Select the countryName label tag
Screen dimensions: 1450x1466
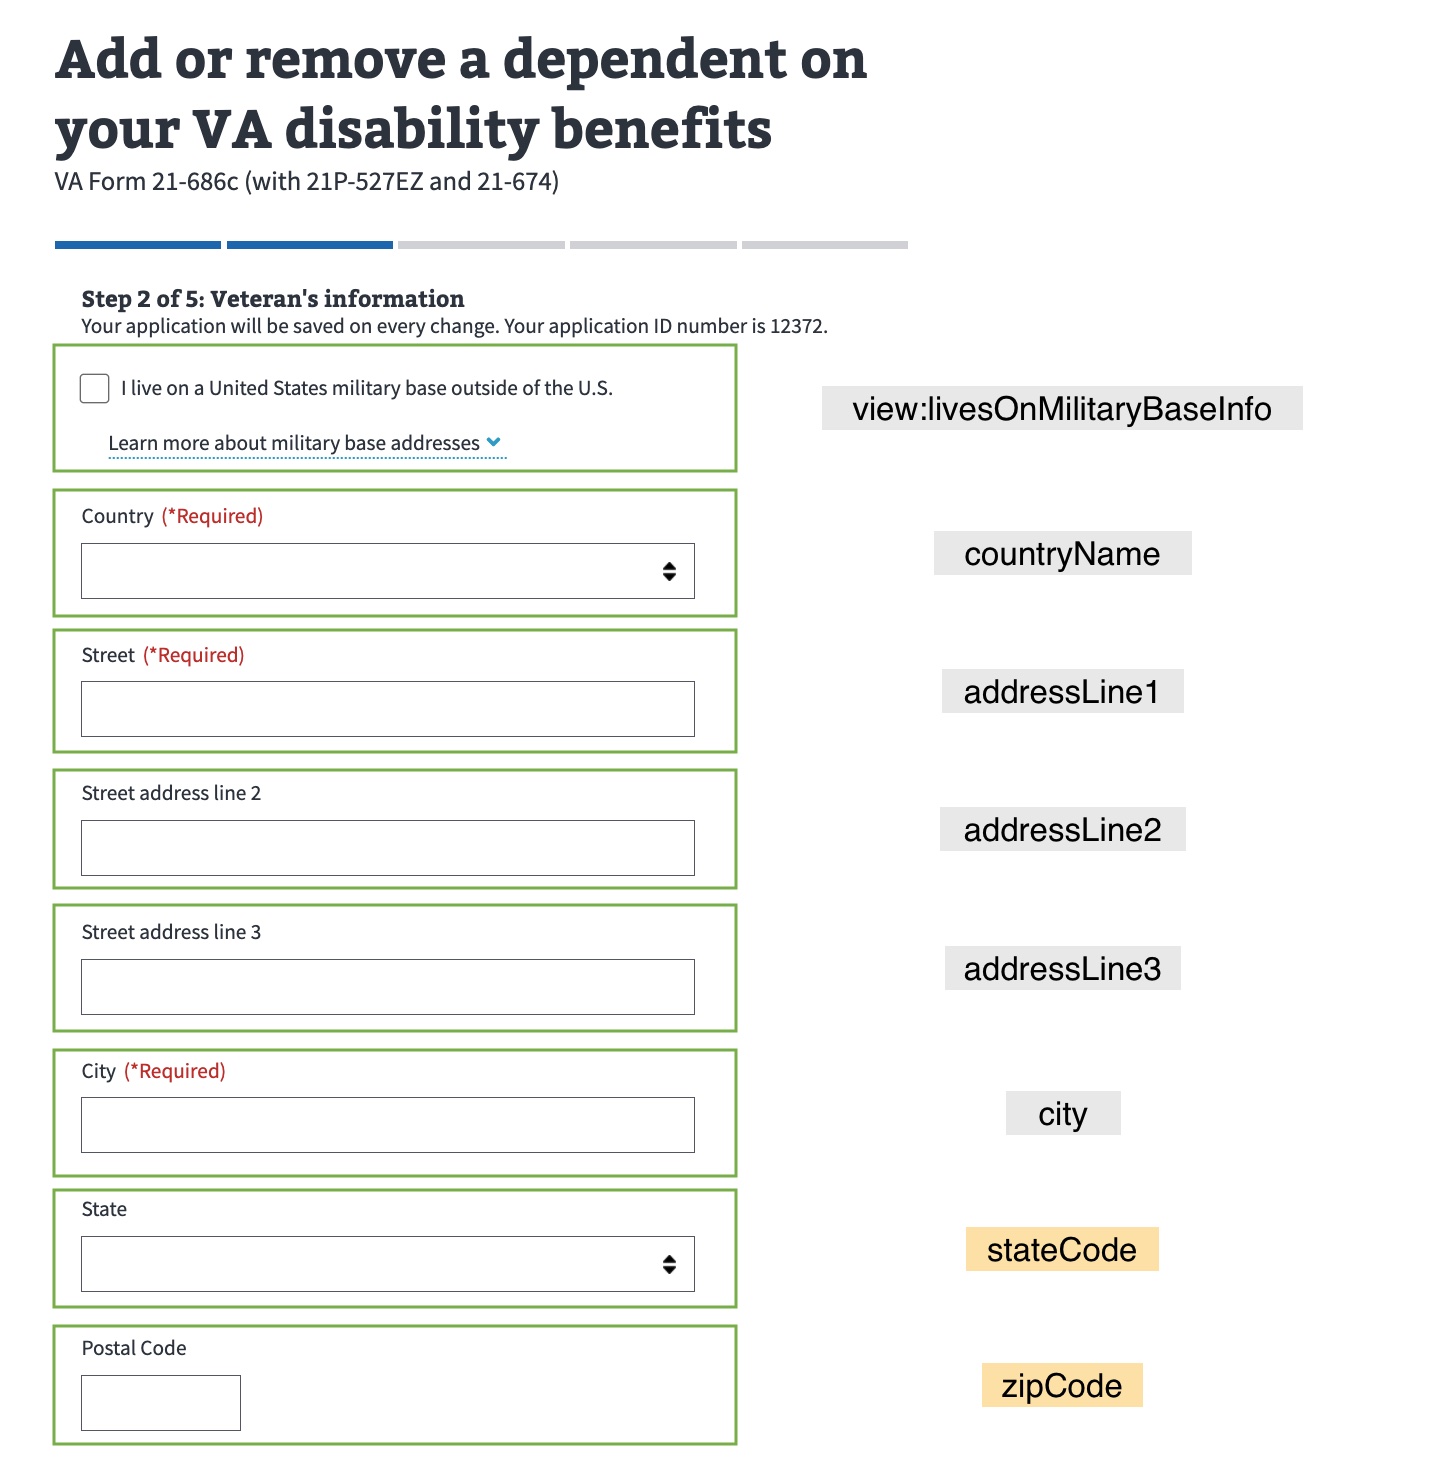click(x=1062, y=553)
